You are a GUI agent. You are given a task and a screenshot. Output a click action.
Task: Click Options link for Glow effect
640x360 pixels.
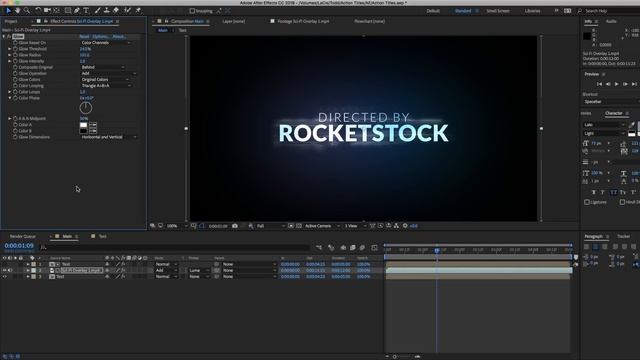point(100,37)
